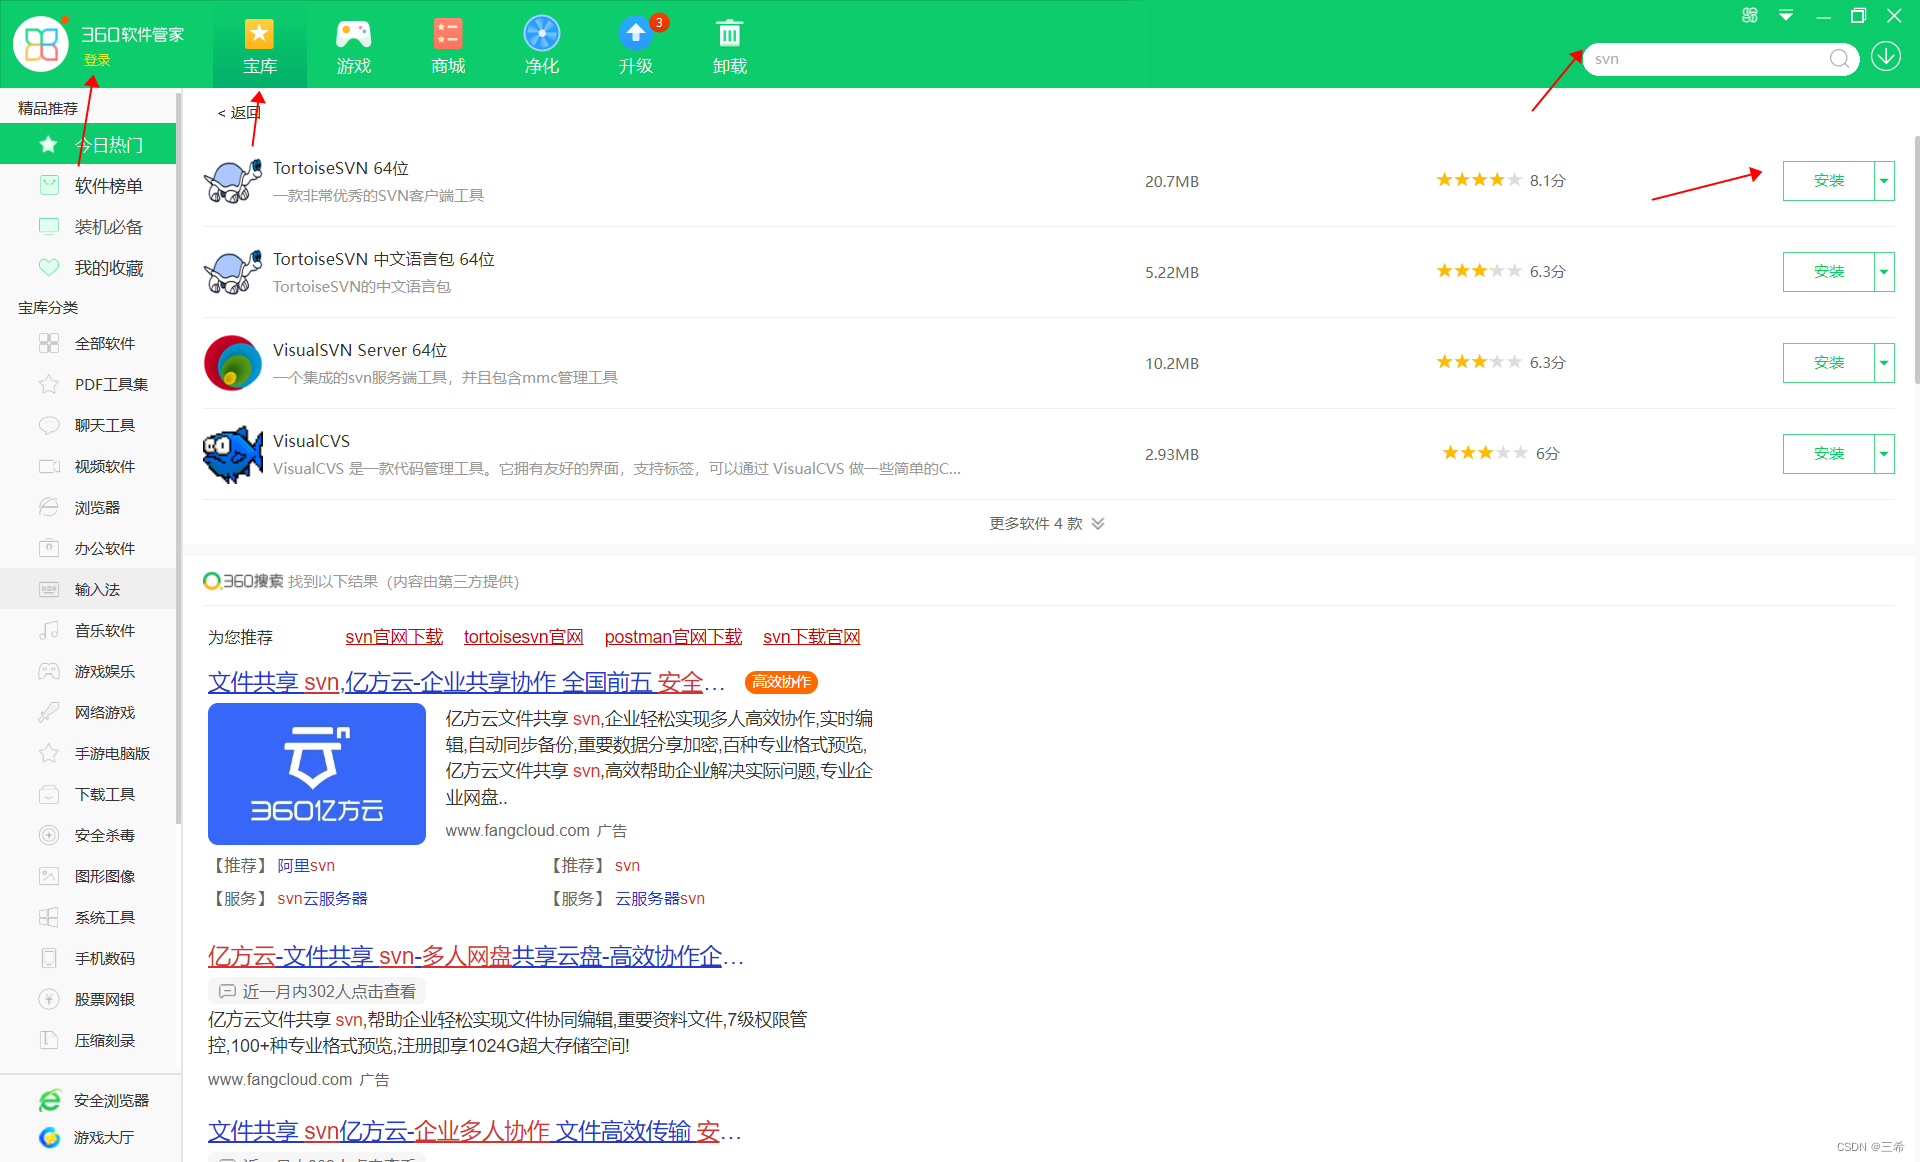Viewport: 1920px width, 1162px height.
Task: Open the skin/theme icon in title bar
Action: (1749, 15)
